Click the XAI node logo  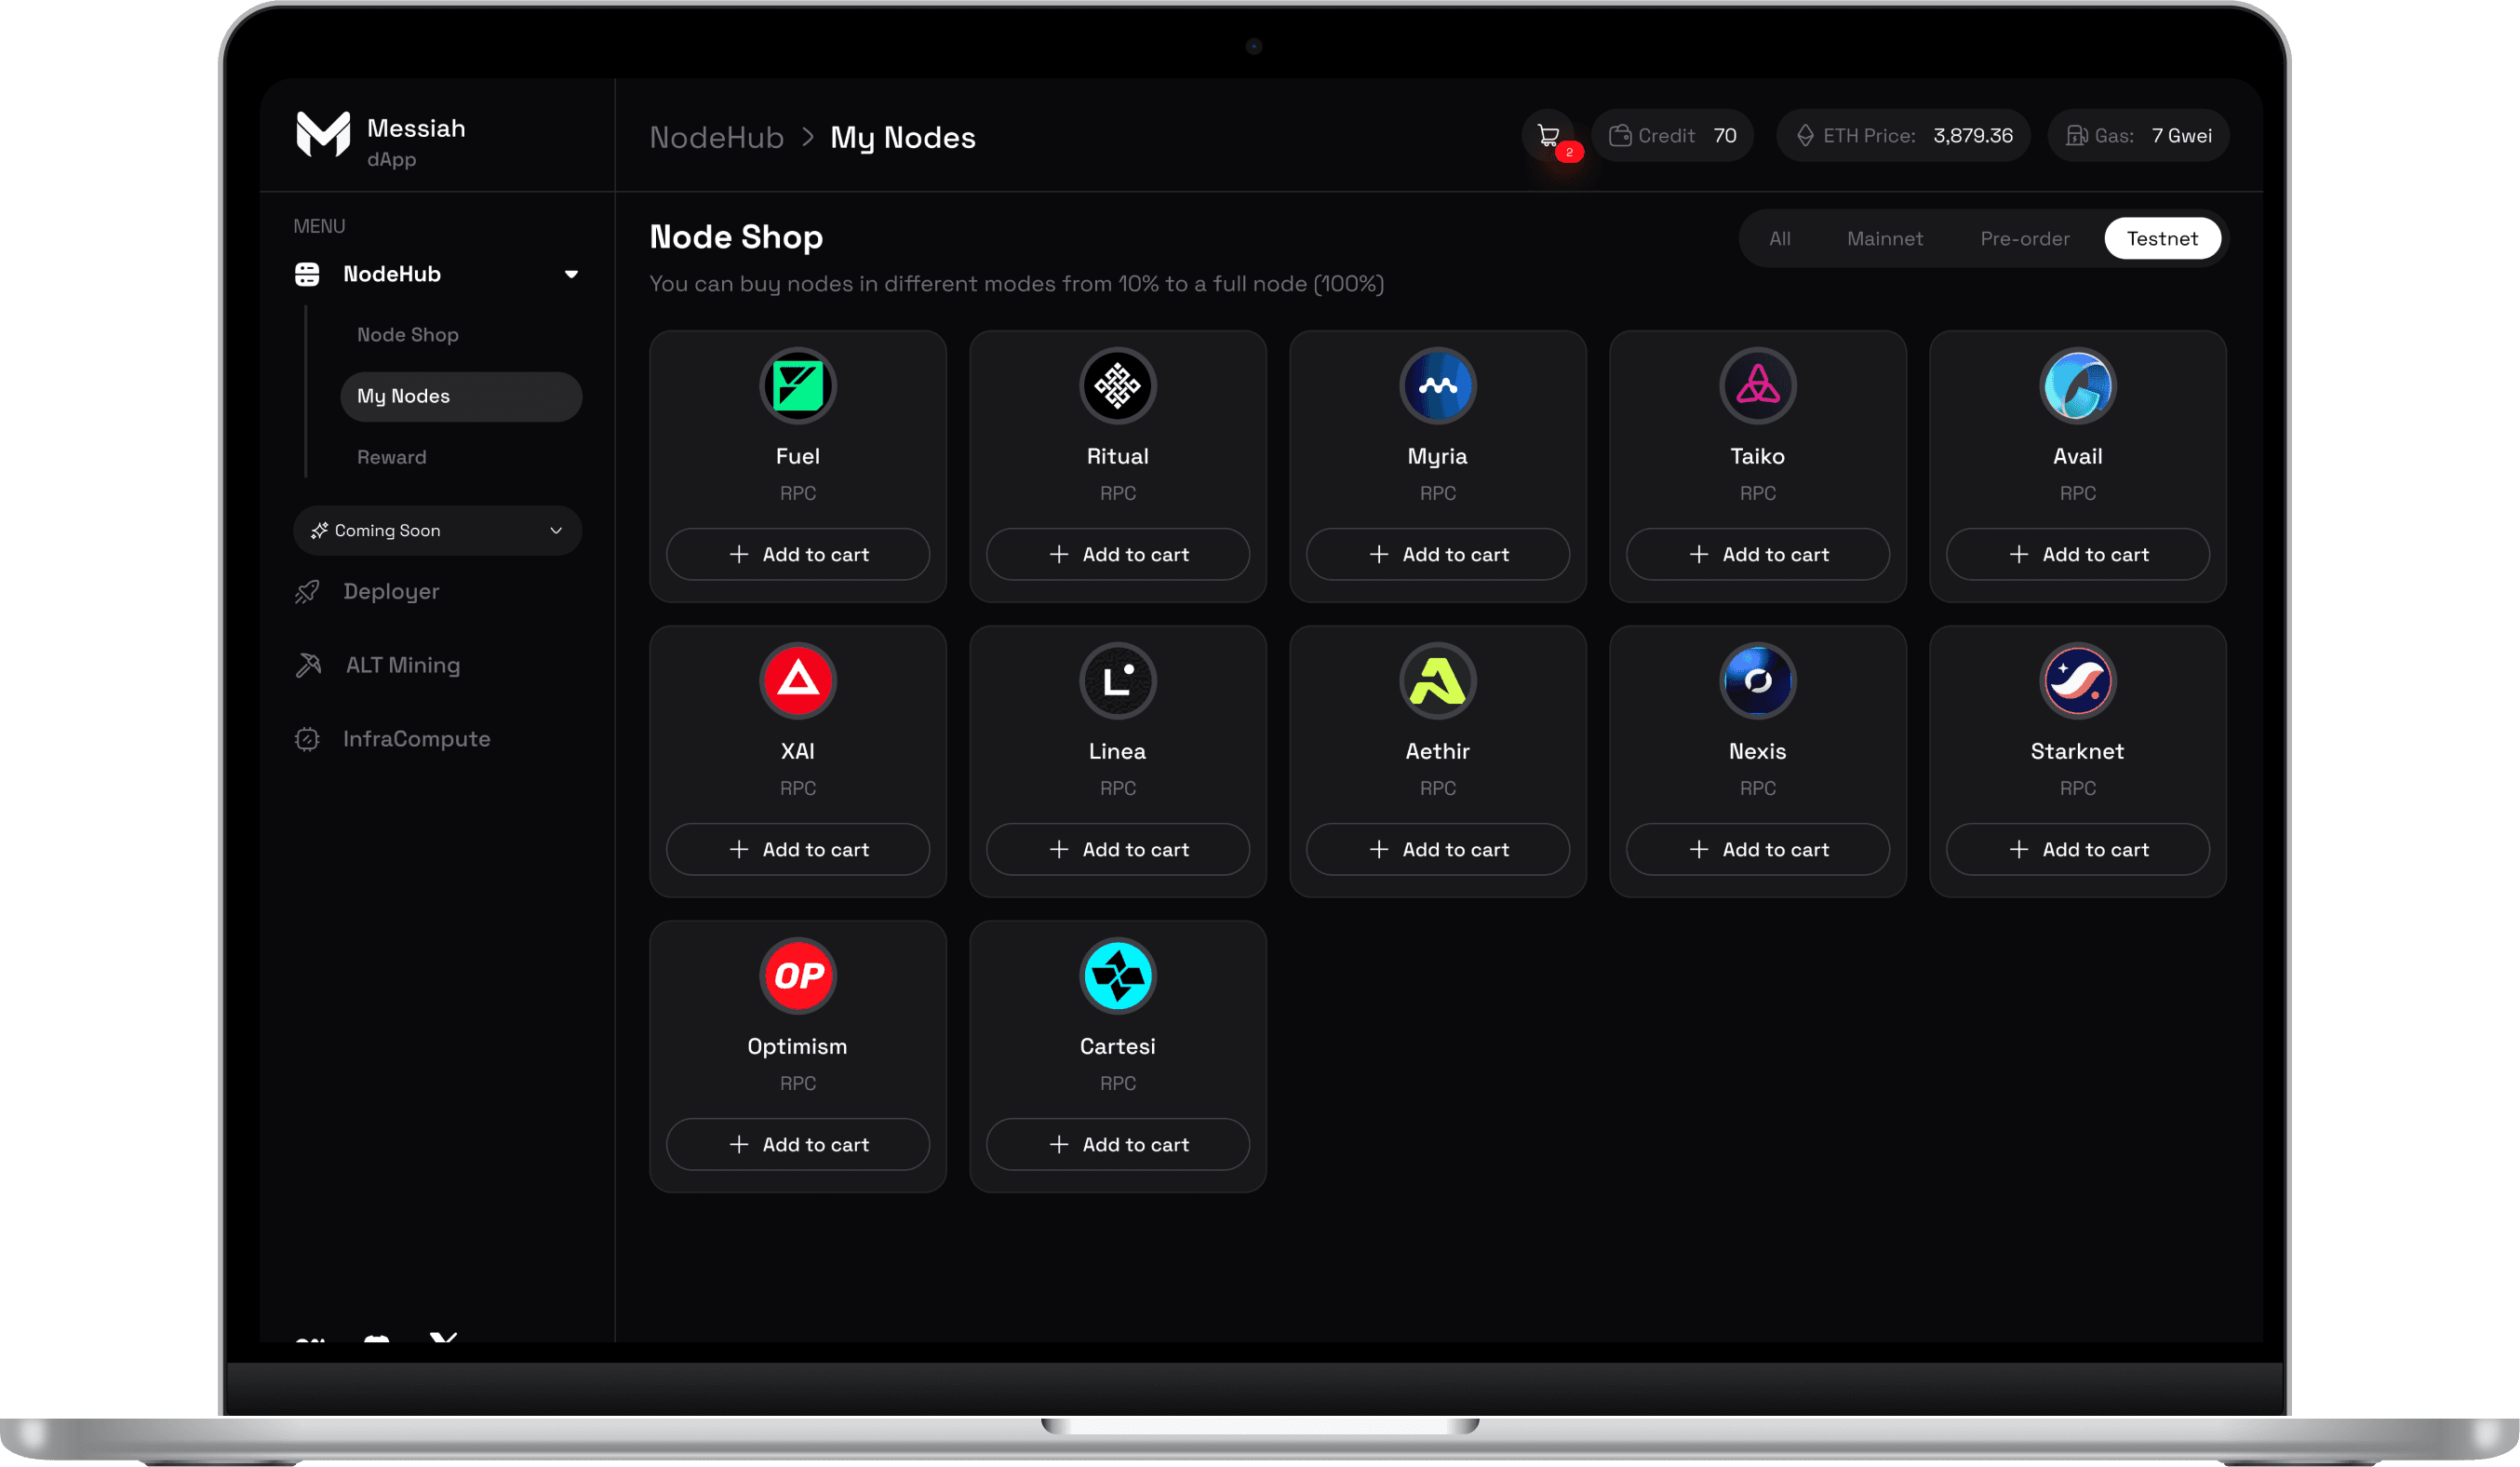(797, 681)
